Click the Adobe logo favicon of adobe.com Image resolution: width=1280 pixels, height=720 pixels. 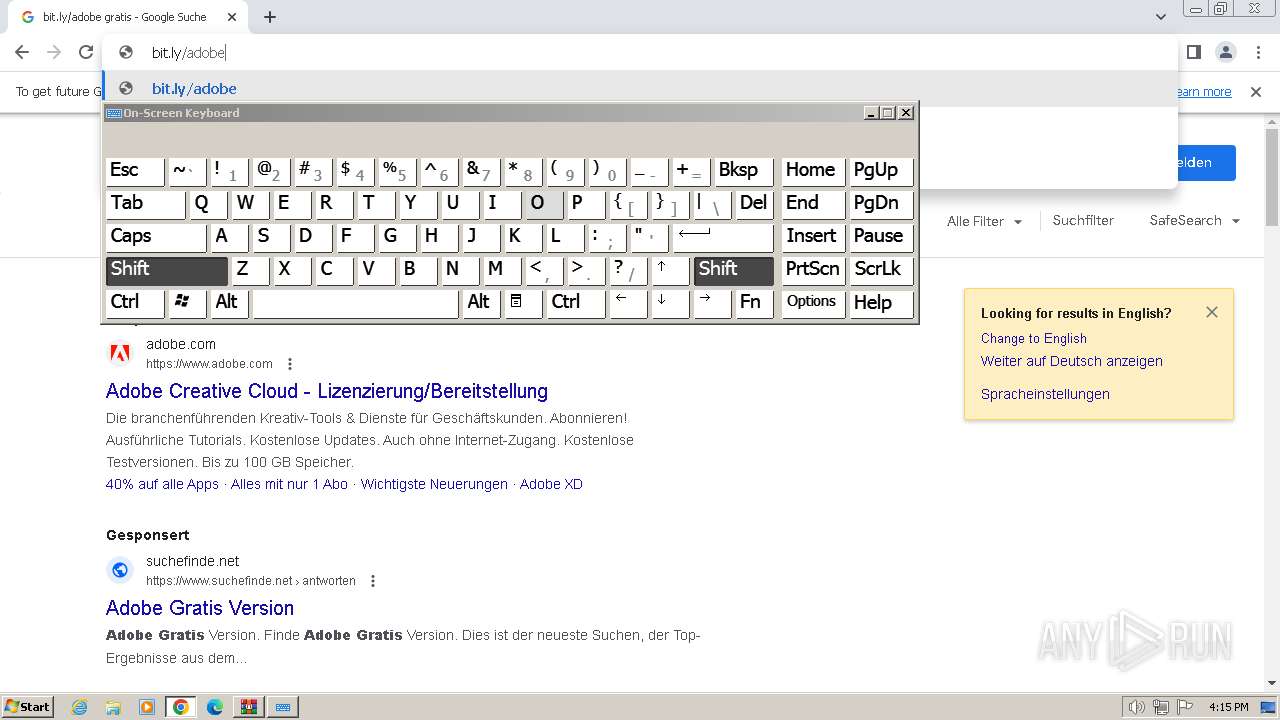120,353
